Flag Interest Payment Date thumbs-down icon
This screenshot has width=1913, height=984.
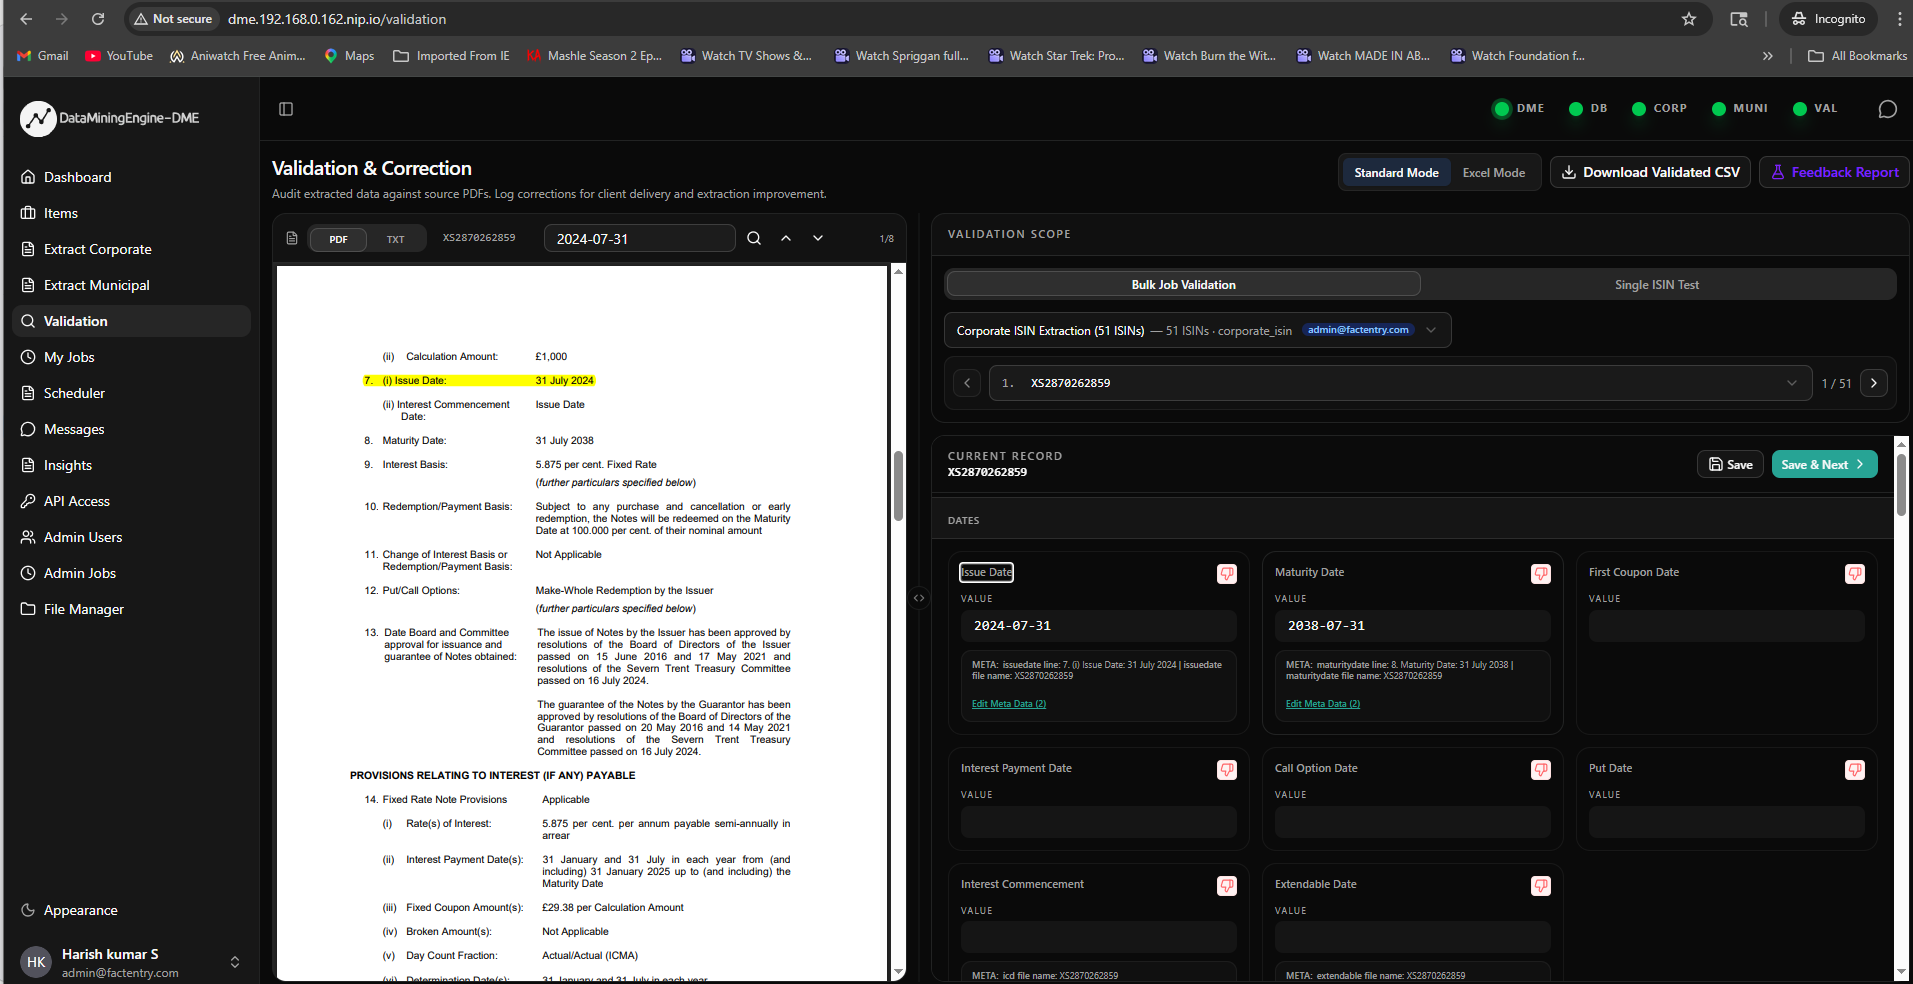coord(1227,769)
